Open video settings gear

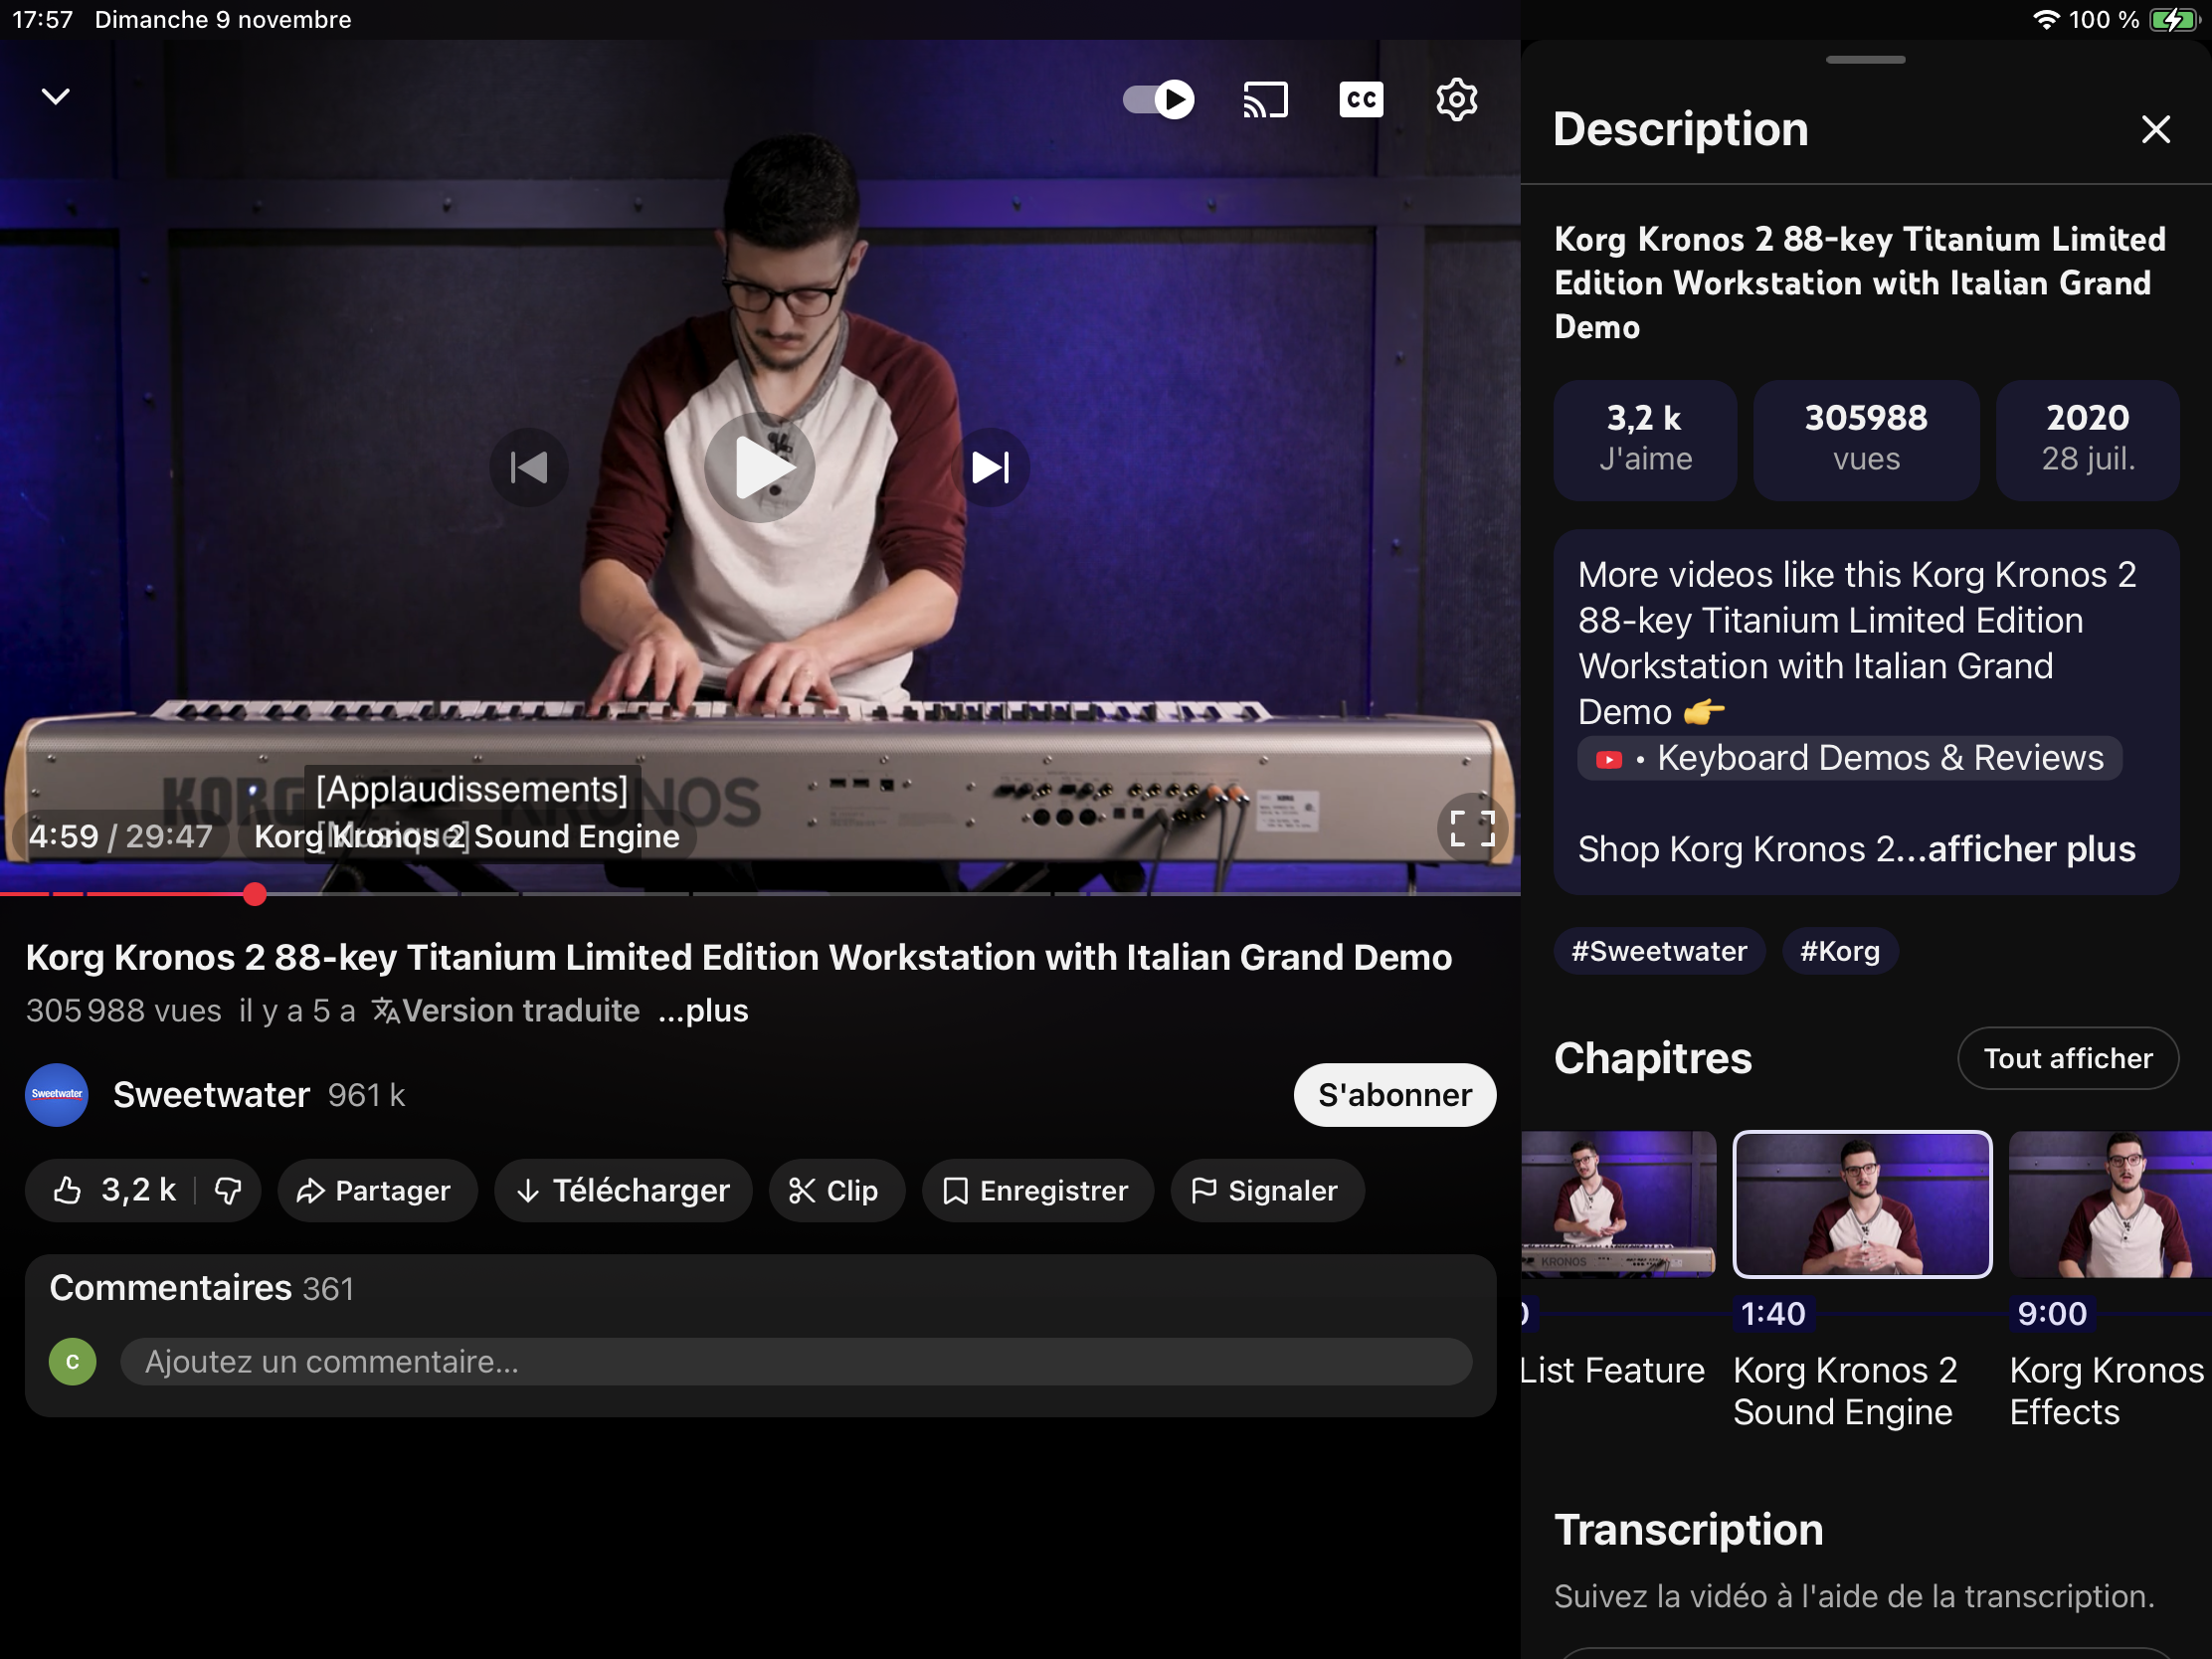point(1456,99)
